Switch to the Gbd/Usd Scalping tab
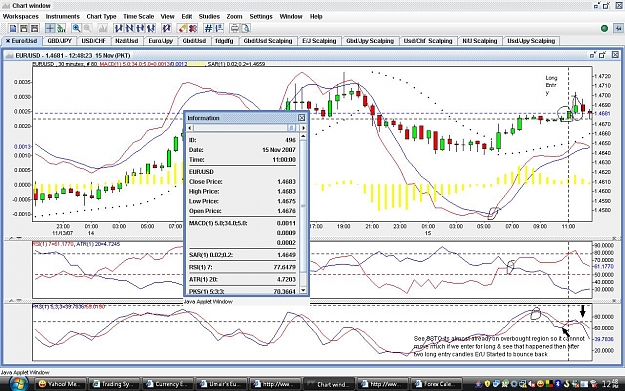 pyautogui.click(x=268, y=41)
